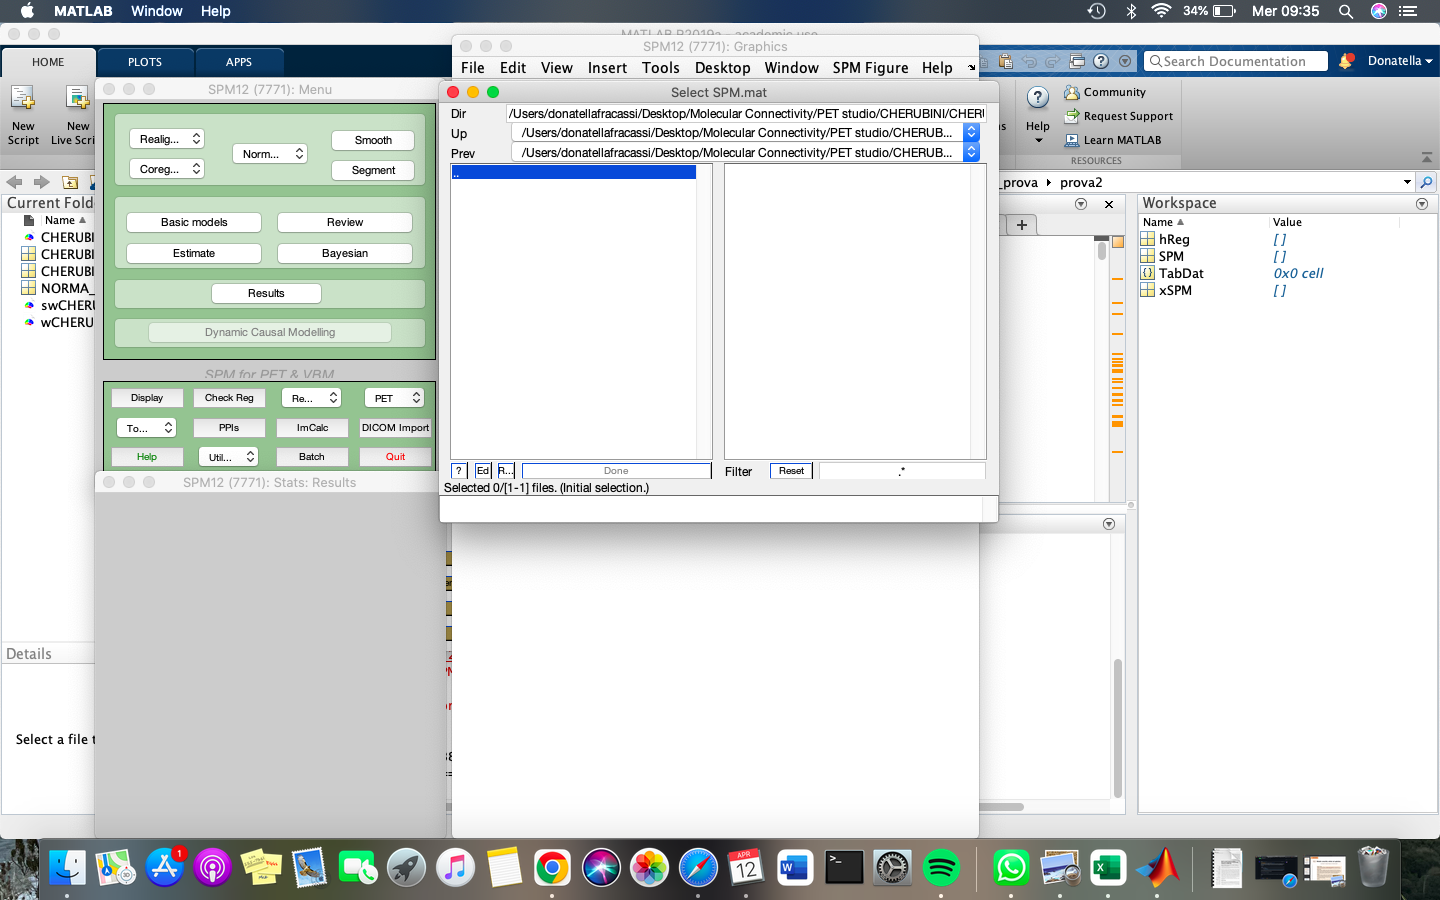Image resolution: width=1440 pixels, height=900 pixels.
Task: Open the Realig... dropdown in the SPM menu
Action: [x=166, y=138]
